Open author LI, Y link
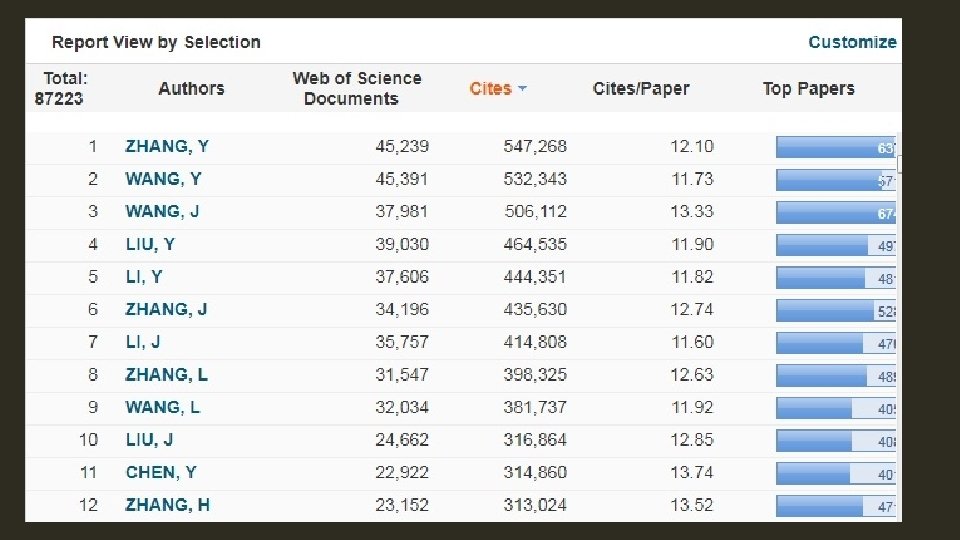 click(x=144, y=277)
